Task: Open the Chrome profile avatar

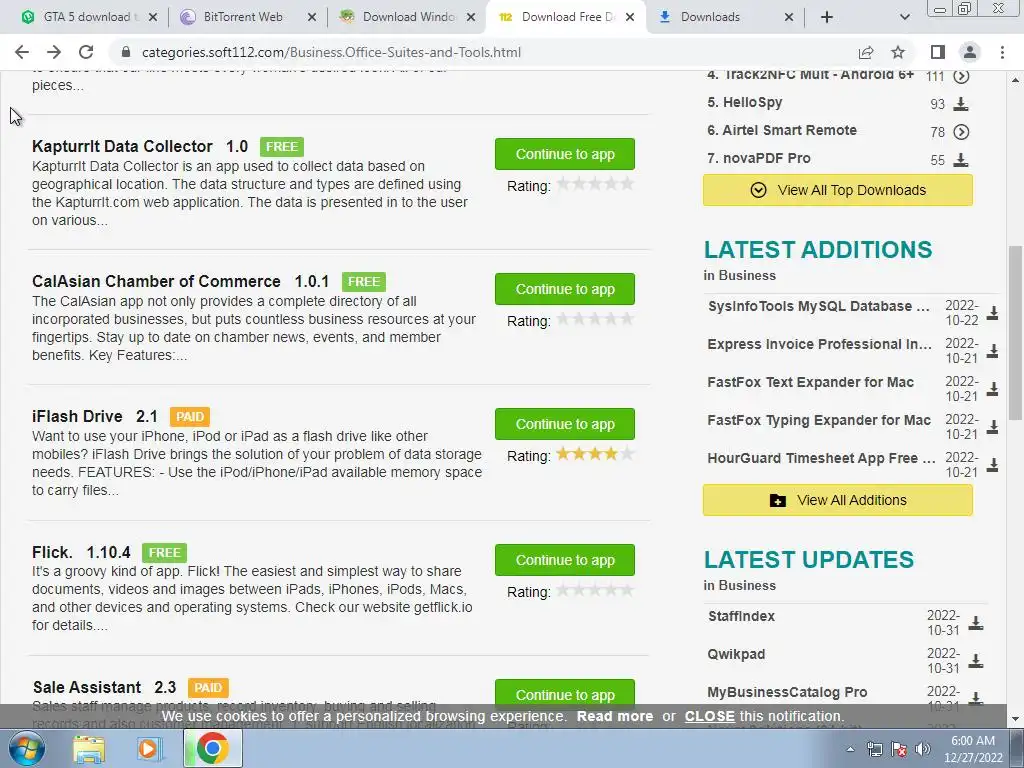Action: pos(970,52)
